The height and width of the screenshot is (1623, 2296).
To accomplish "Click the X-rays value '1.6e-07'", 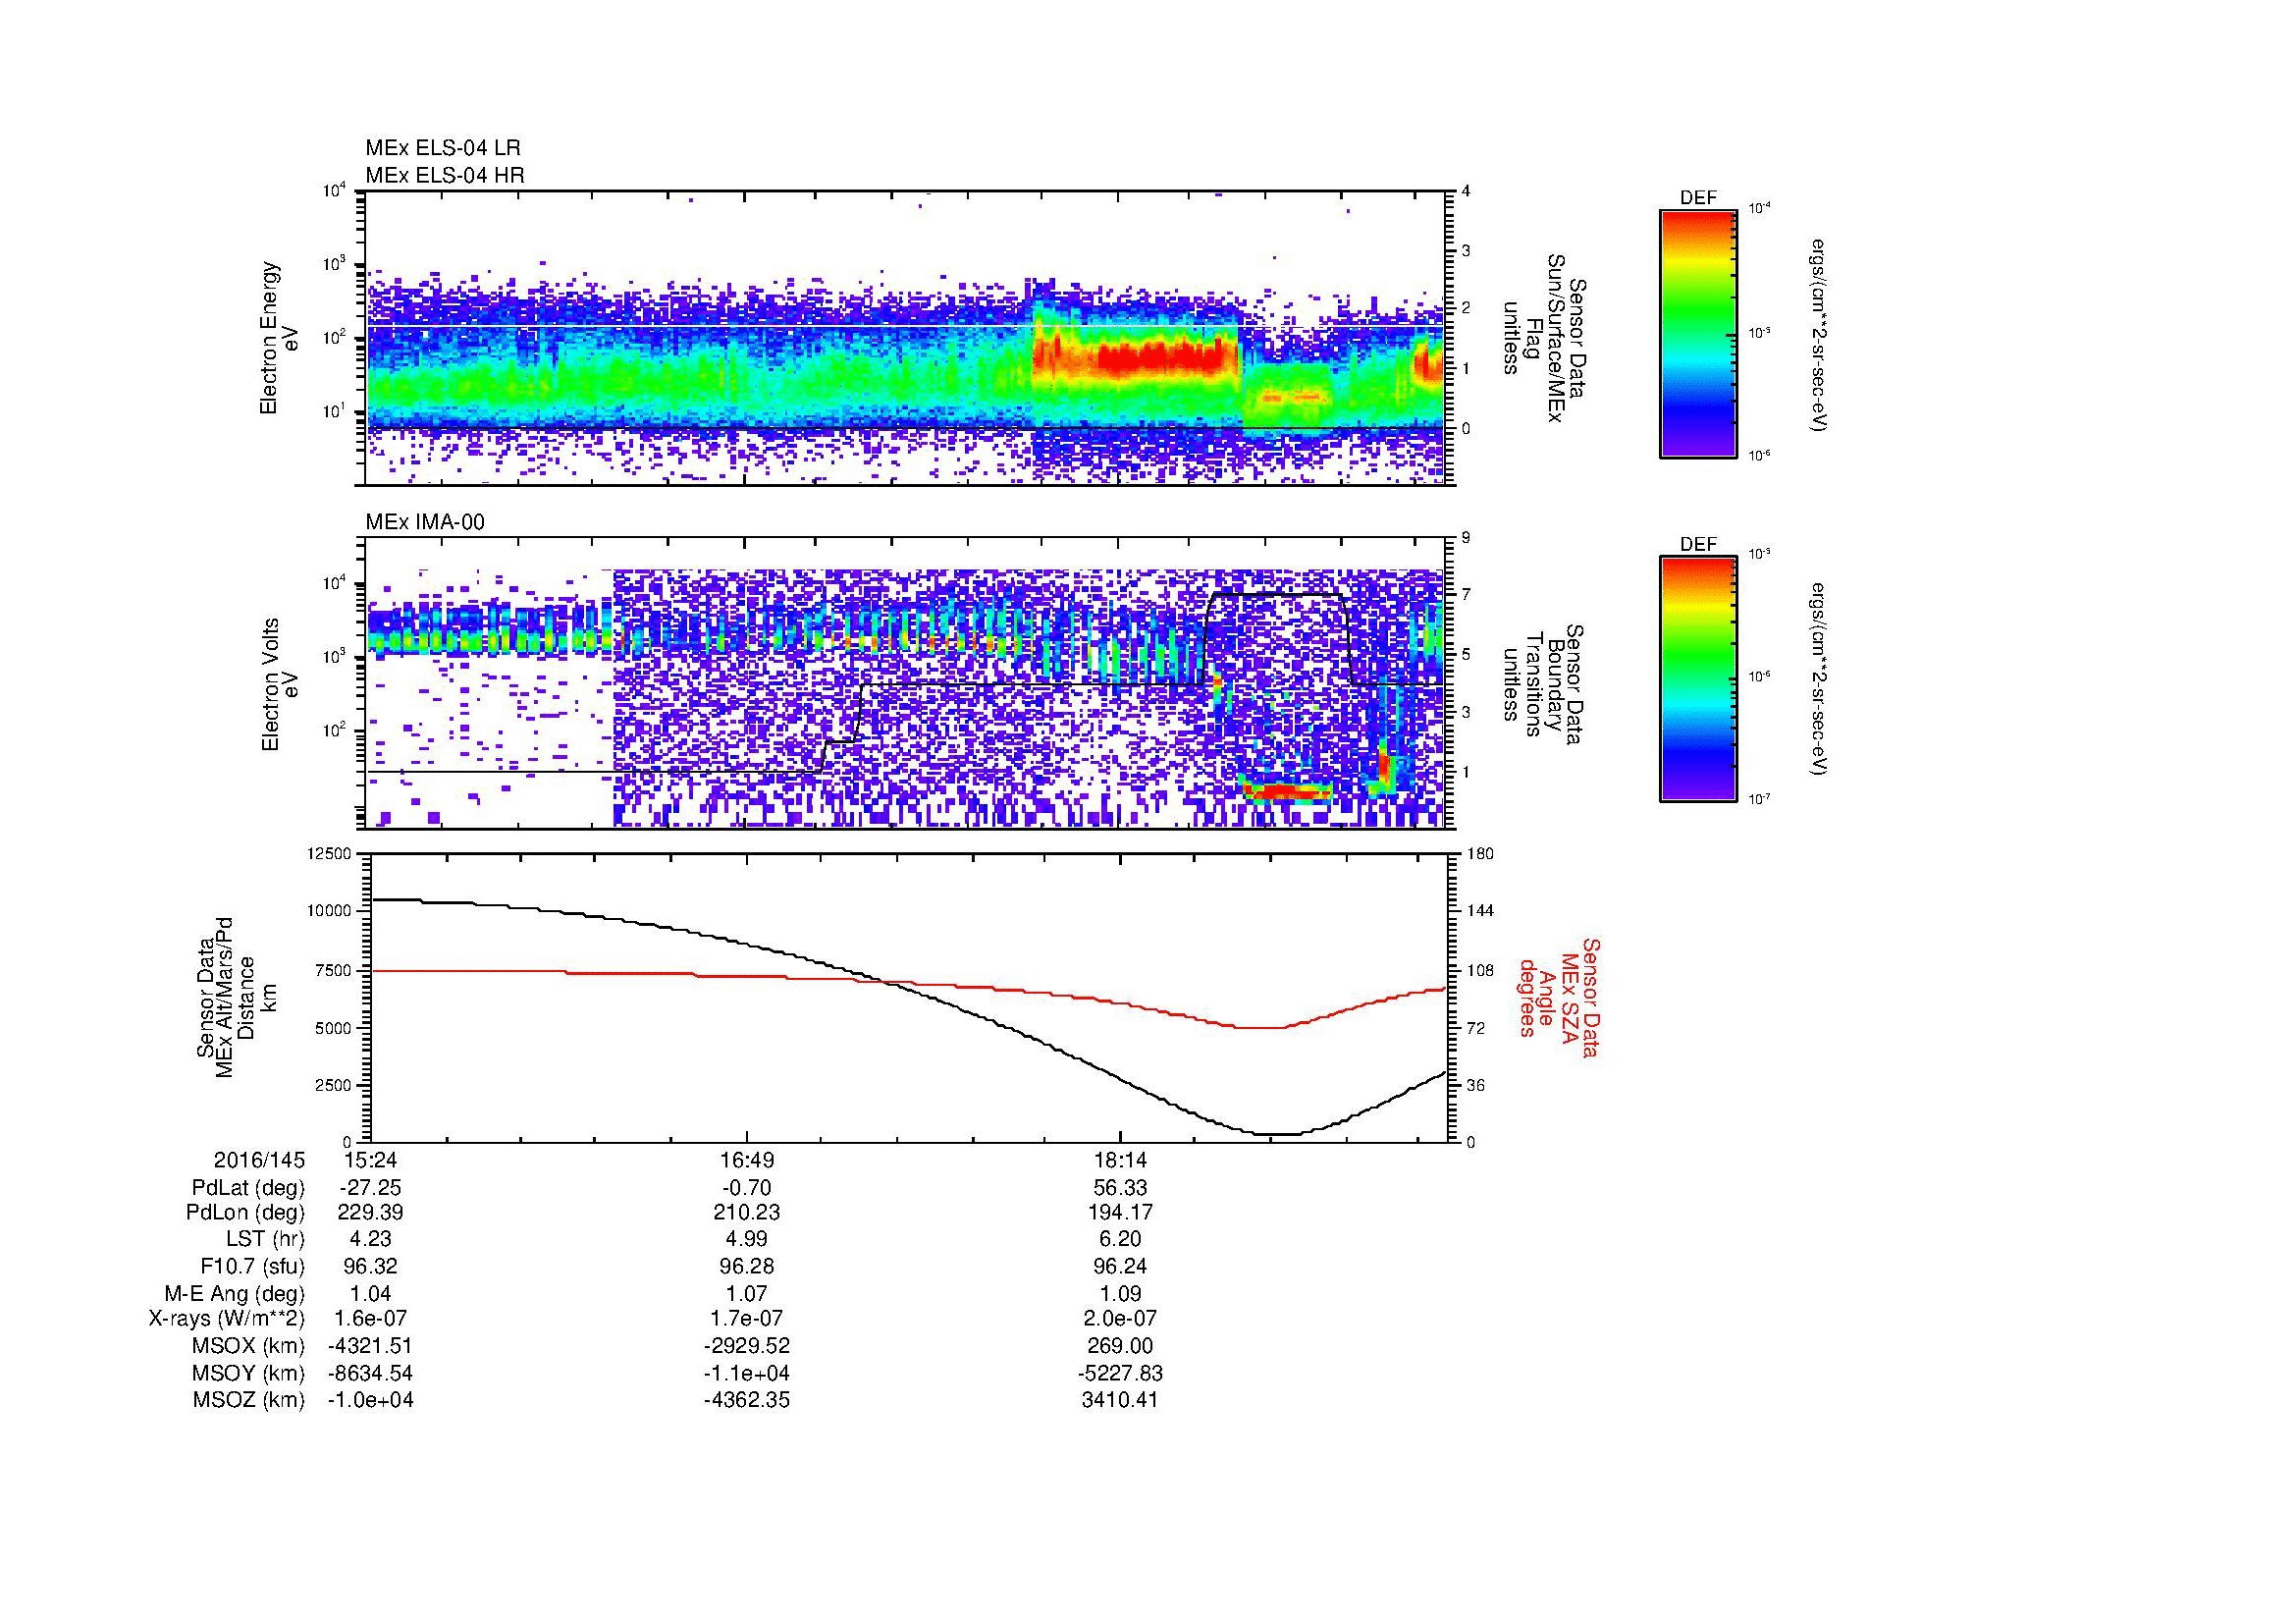I will pos(371,1319).
